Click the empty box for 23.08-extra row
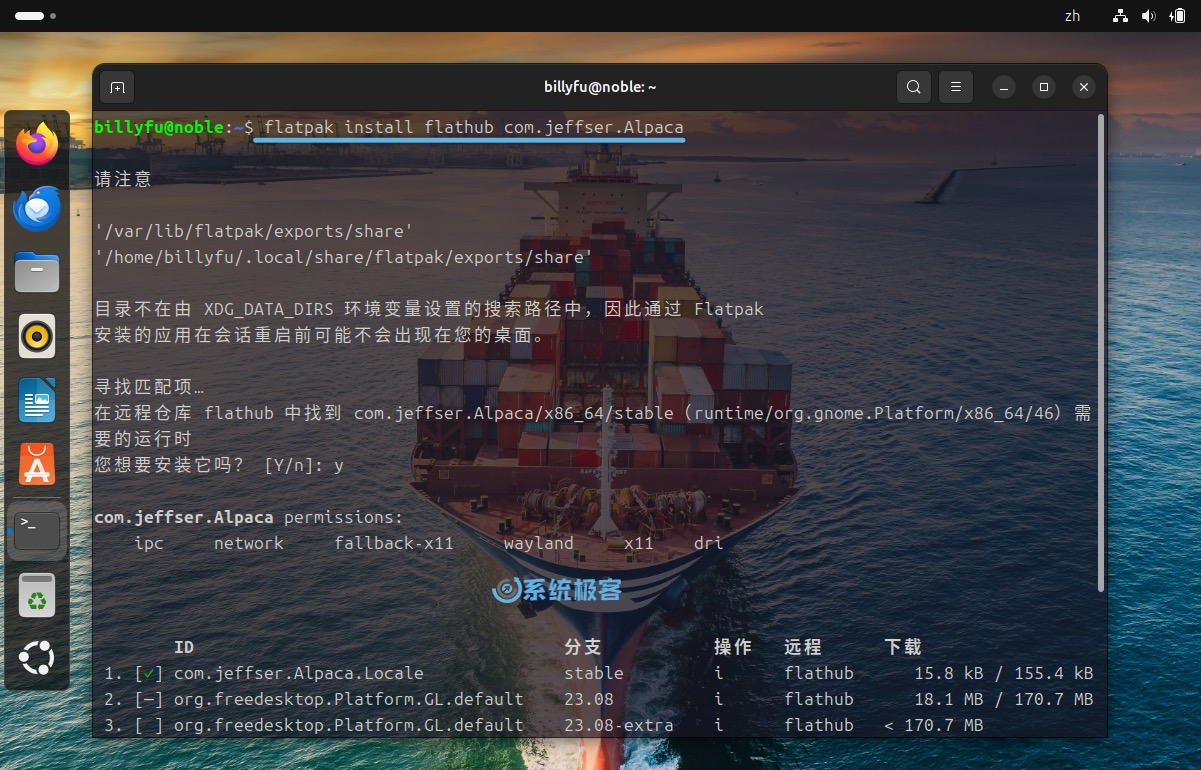This screenshot has height=770, width=1201. point(148,725)
